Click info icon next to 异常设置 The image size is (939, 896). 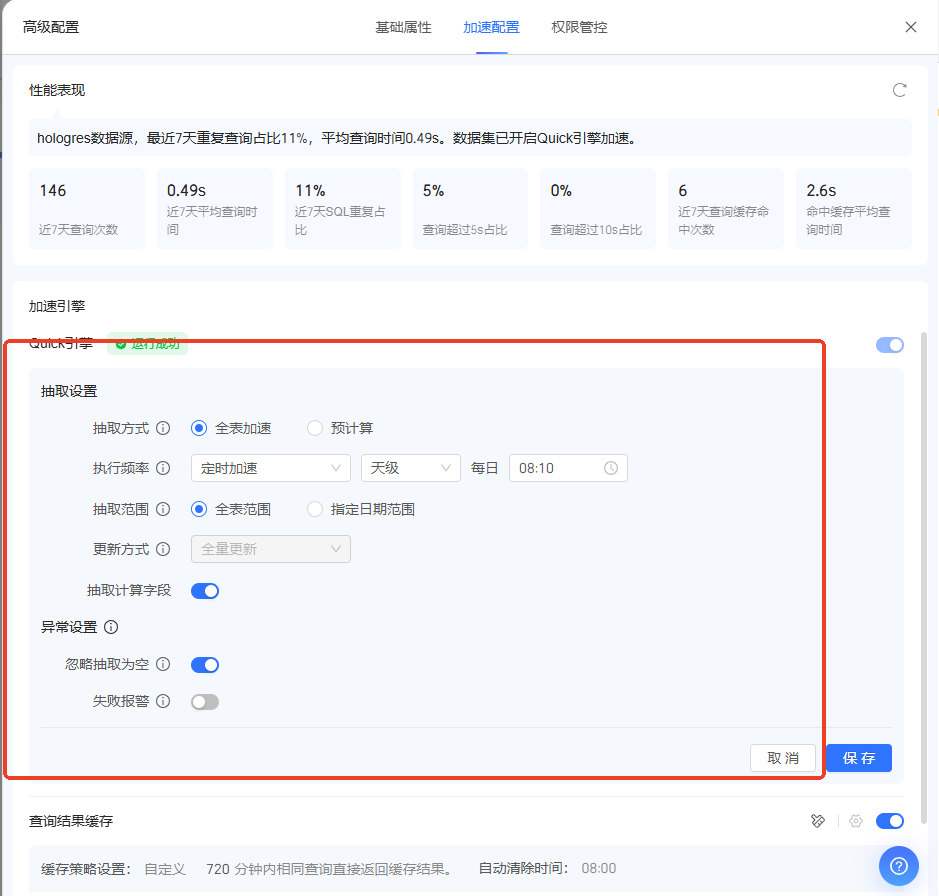[111, 628]
